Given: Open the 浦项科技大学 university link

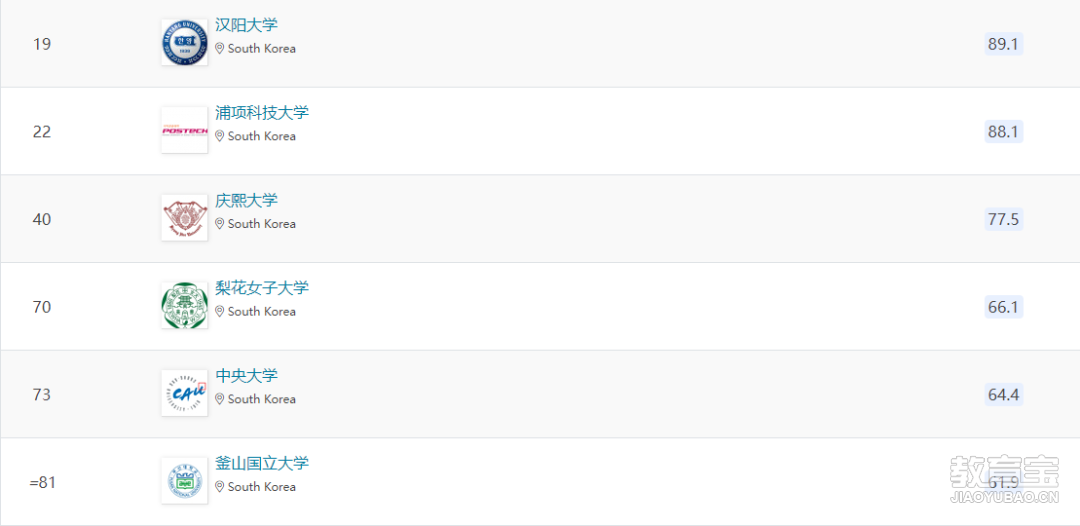Looking at the screenshot, I should click(x=262, y=113).
